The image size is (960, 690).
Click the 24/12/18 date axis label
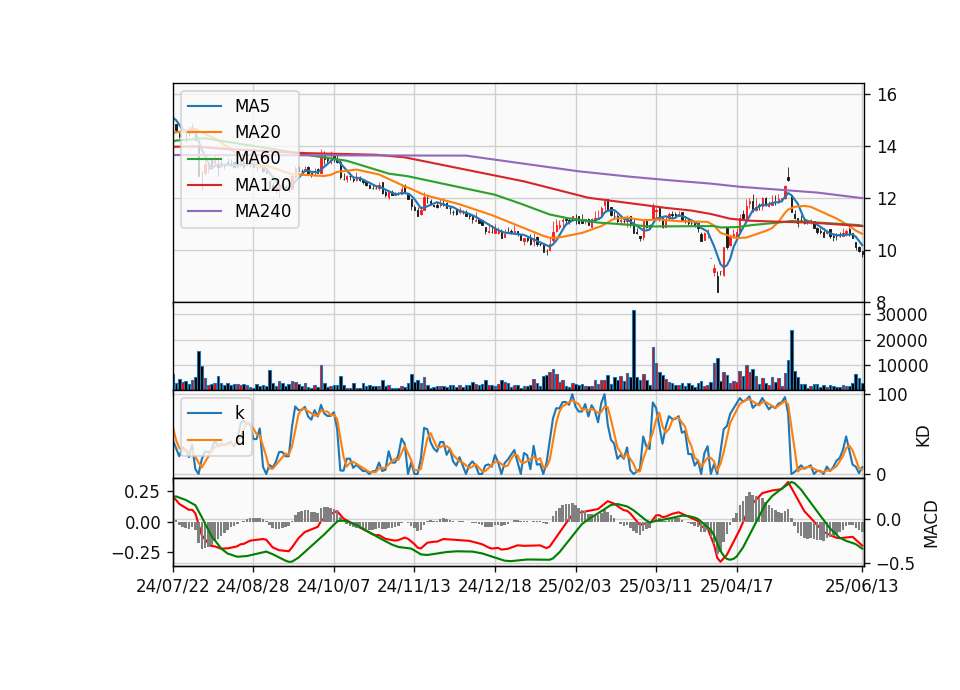(495, 586)
